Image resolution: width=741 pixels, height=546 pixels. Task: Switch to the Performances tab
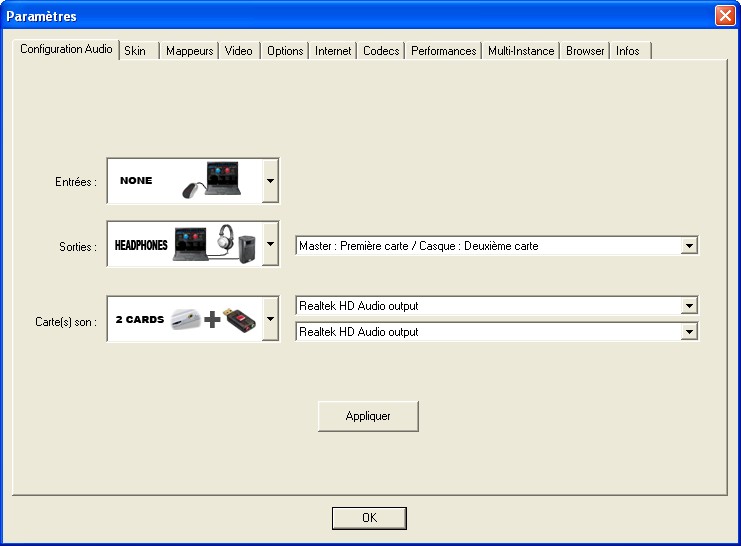(443, 51)
